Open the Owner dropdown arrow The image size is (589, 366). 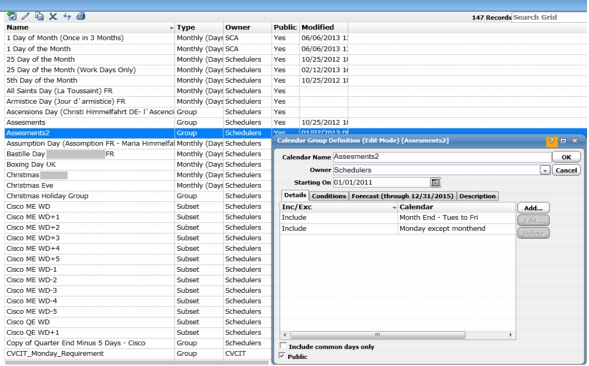click(545, 170)
